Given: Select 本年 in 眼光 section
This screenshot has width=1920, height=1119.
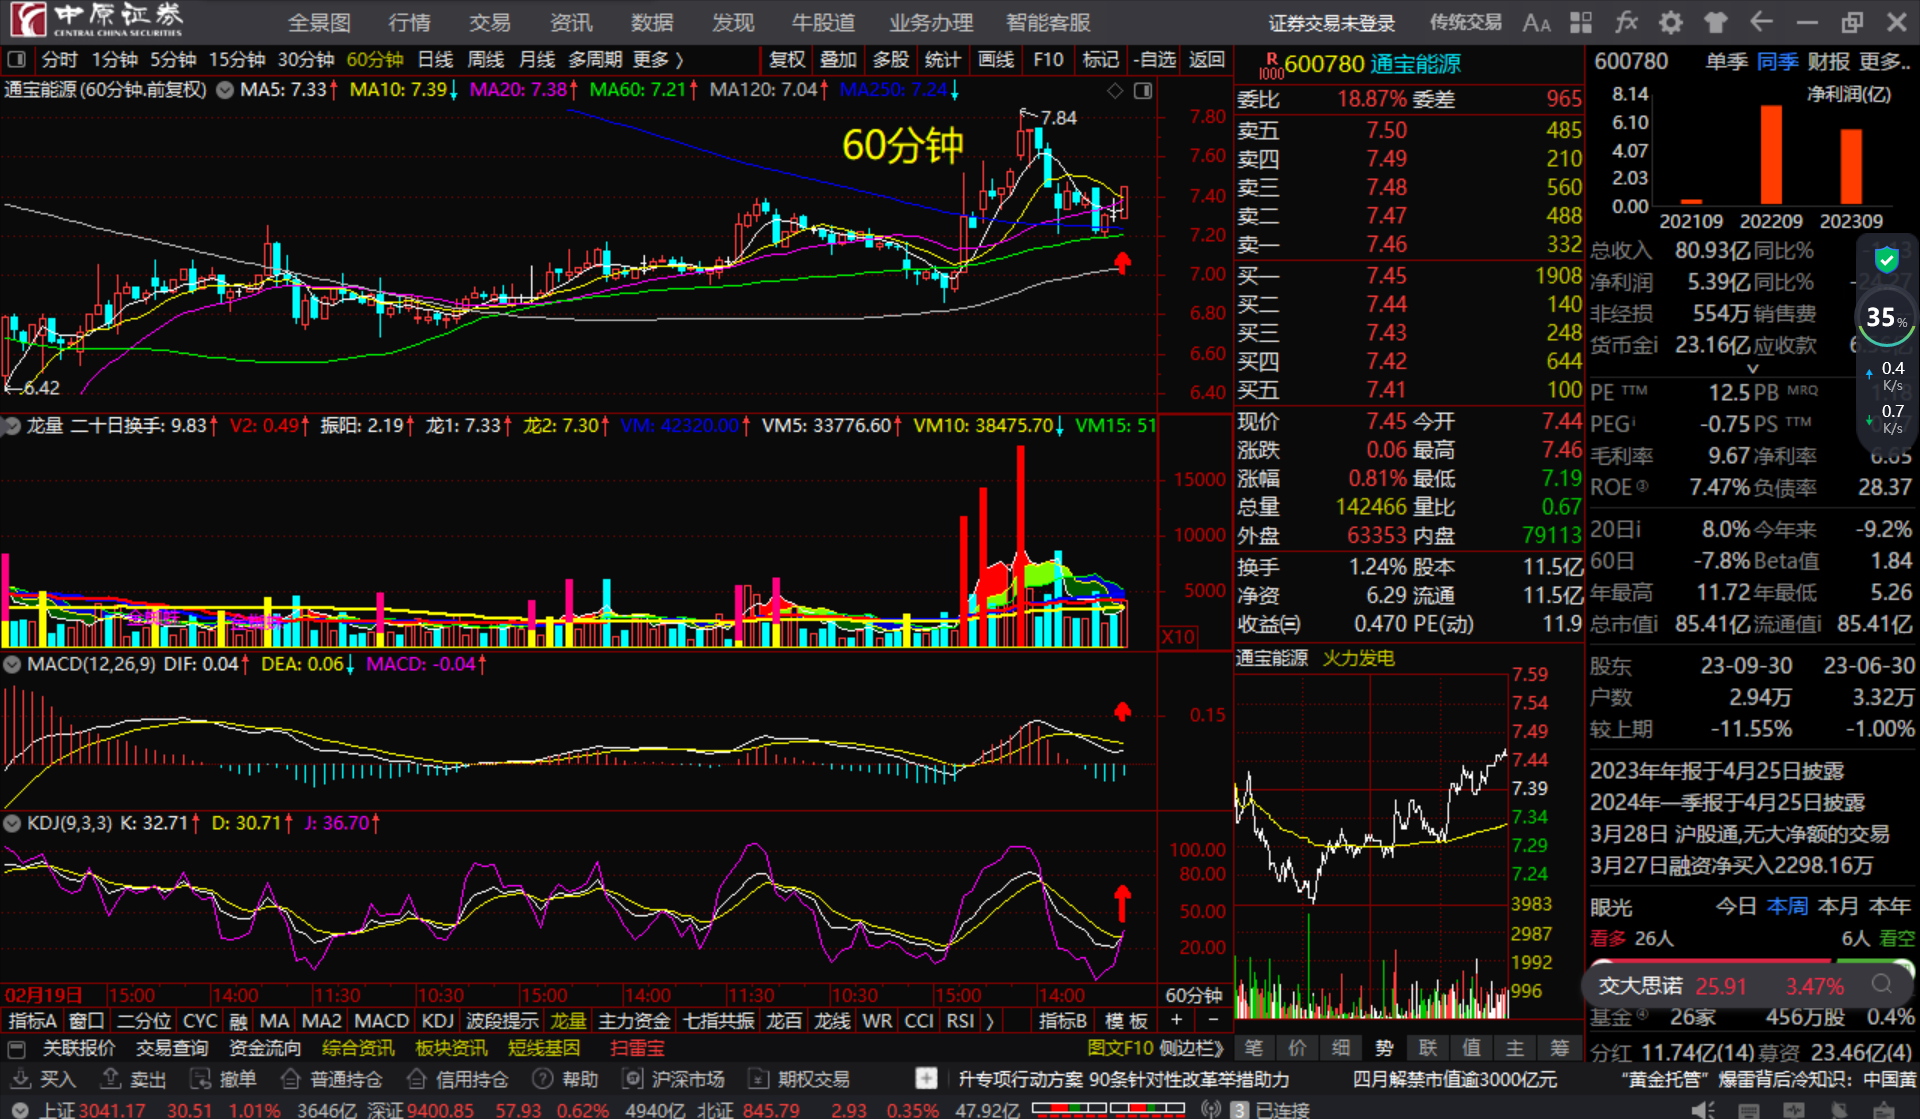Looking at the screenshot, I should tap(1890, 906).
